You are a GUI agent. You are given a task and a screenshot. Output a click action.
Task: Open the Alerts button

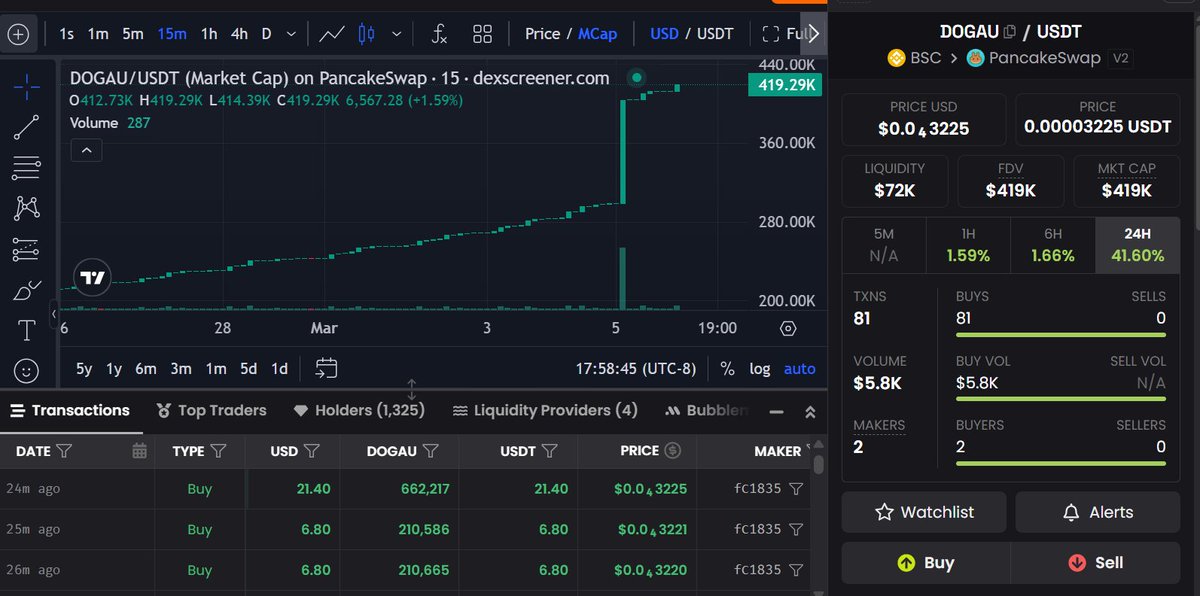coord(1097,512)
